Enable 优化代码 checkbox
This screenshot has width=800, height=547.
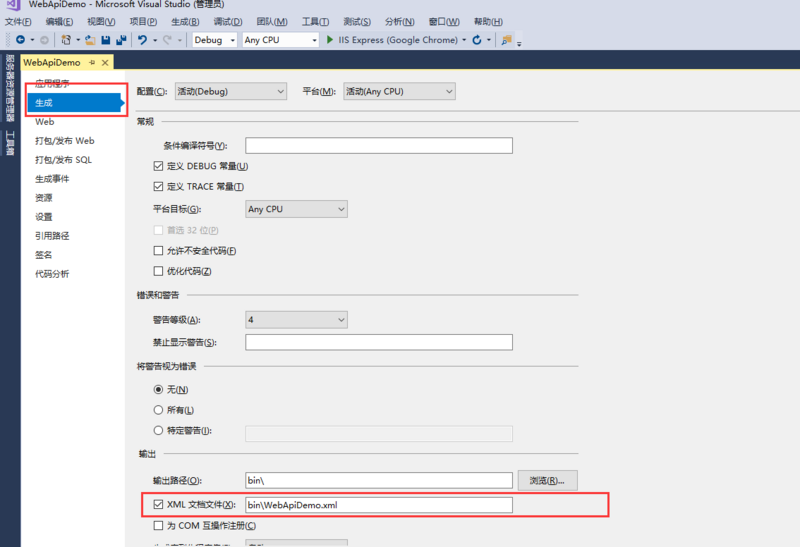[x=158, y=271]
